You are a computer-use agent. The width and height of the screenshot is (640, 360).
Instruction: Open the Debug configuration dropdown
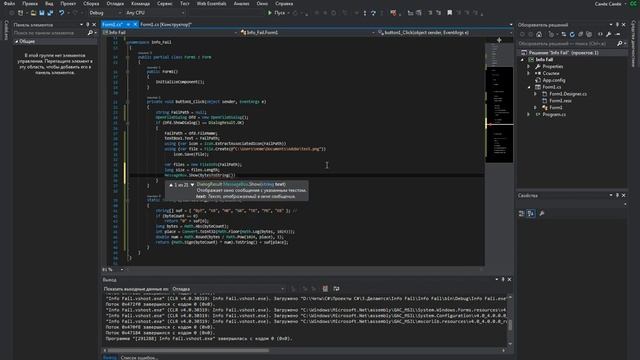[x=105, y=13]
